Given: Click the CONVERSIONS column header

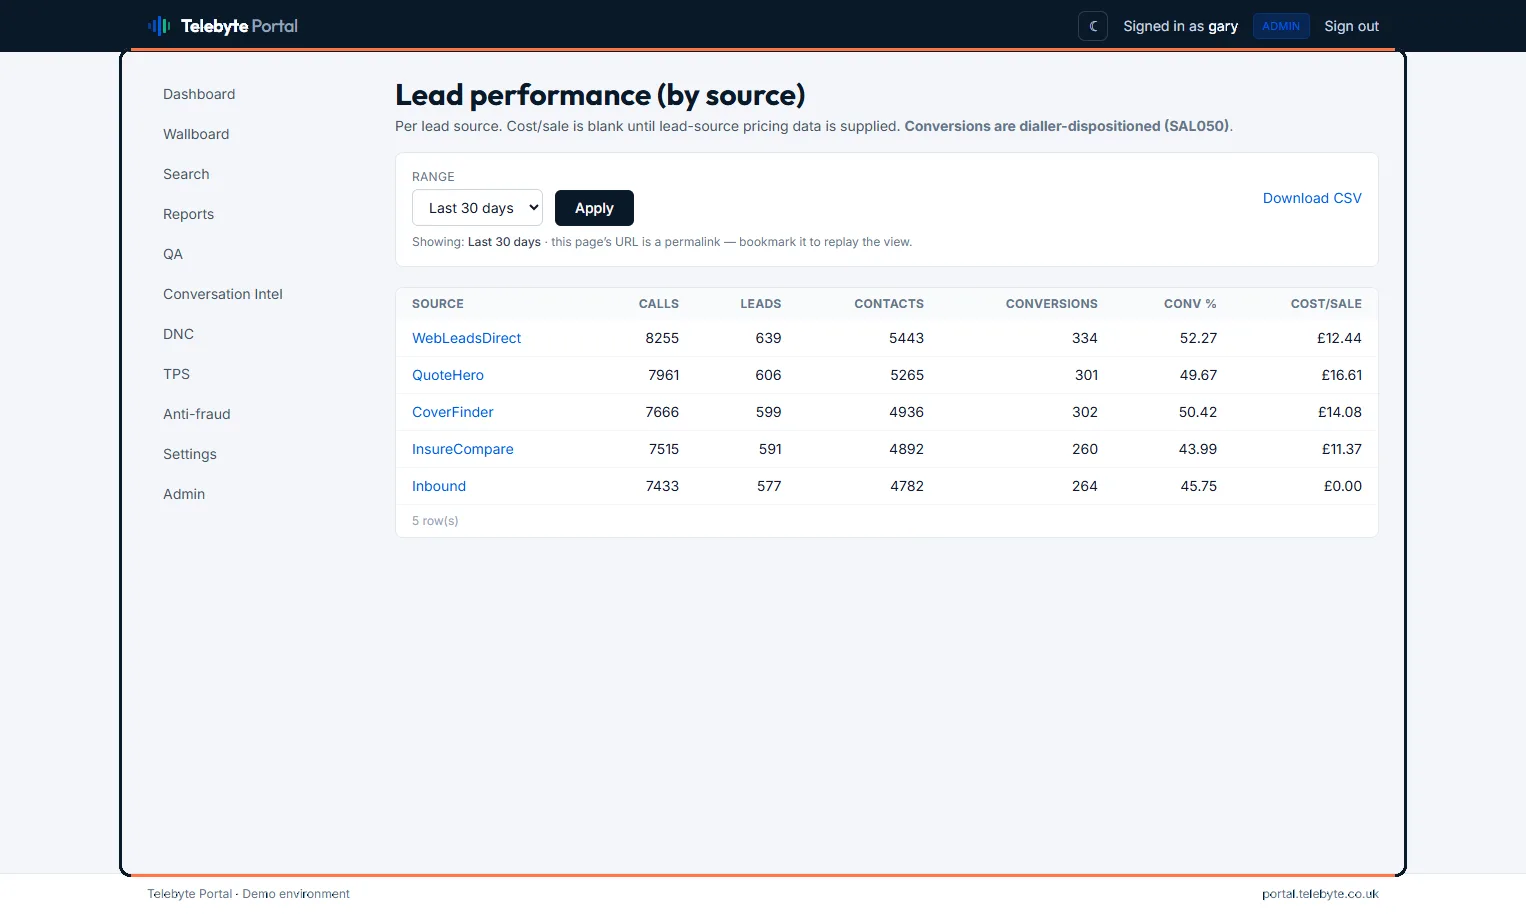Looking at the screenshot, I should pos(1051,304).
